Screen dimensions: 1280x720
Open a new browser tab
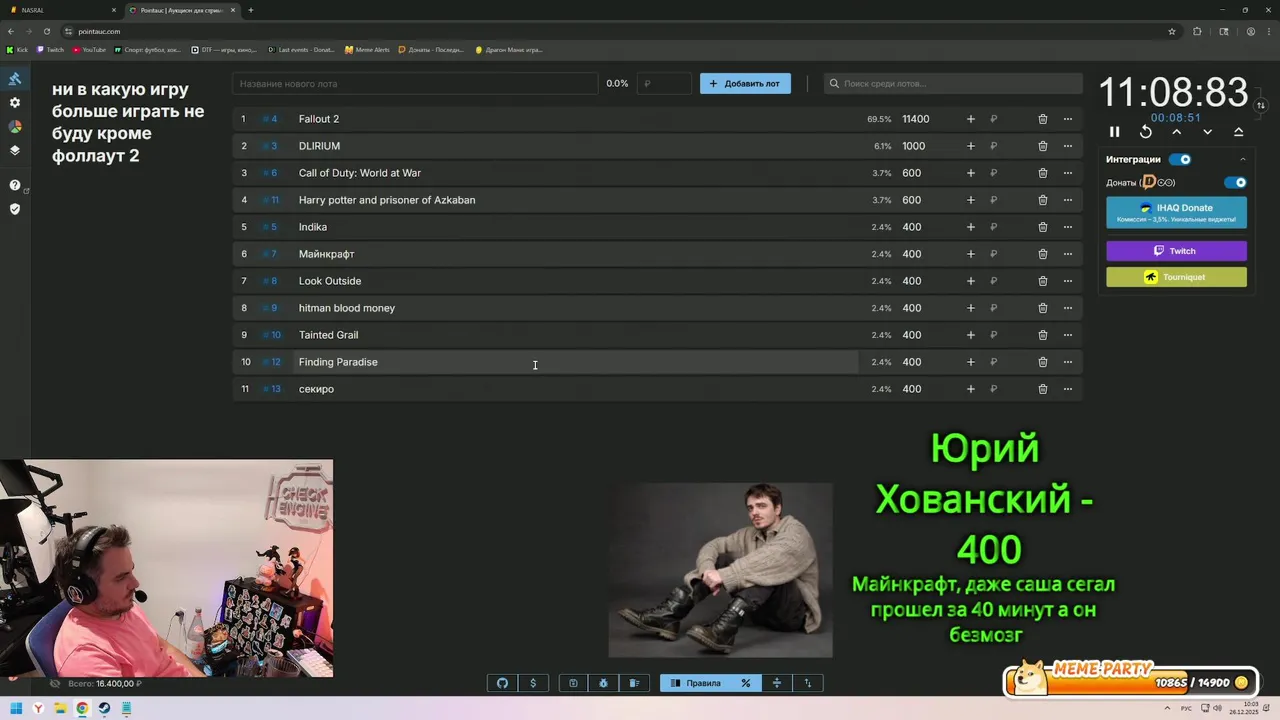coord(250,10)
